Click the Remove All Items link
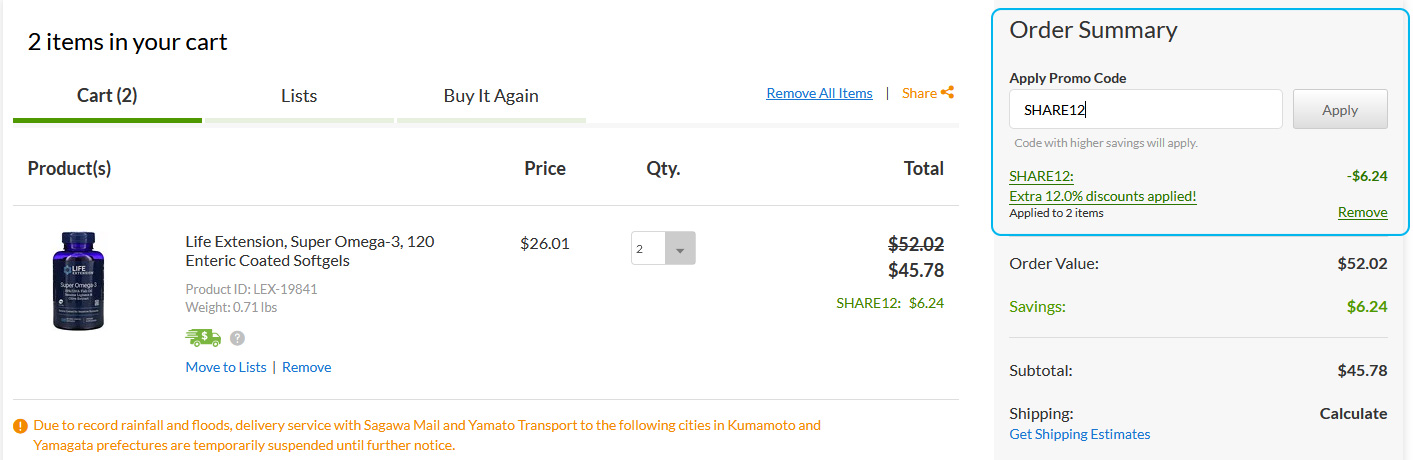The height and width of the screenshot is (460, 1413). (819, 93)
